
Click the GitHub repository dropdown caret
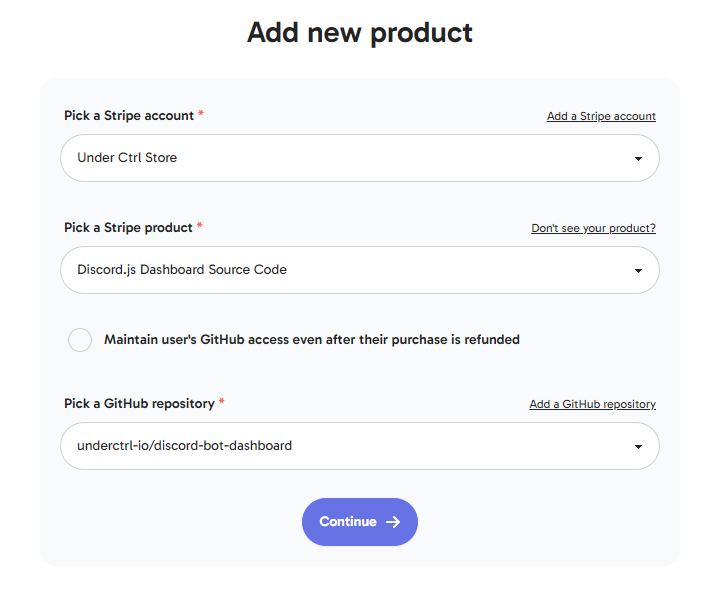pyautogui.click(x=638, y=447)
